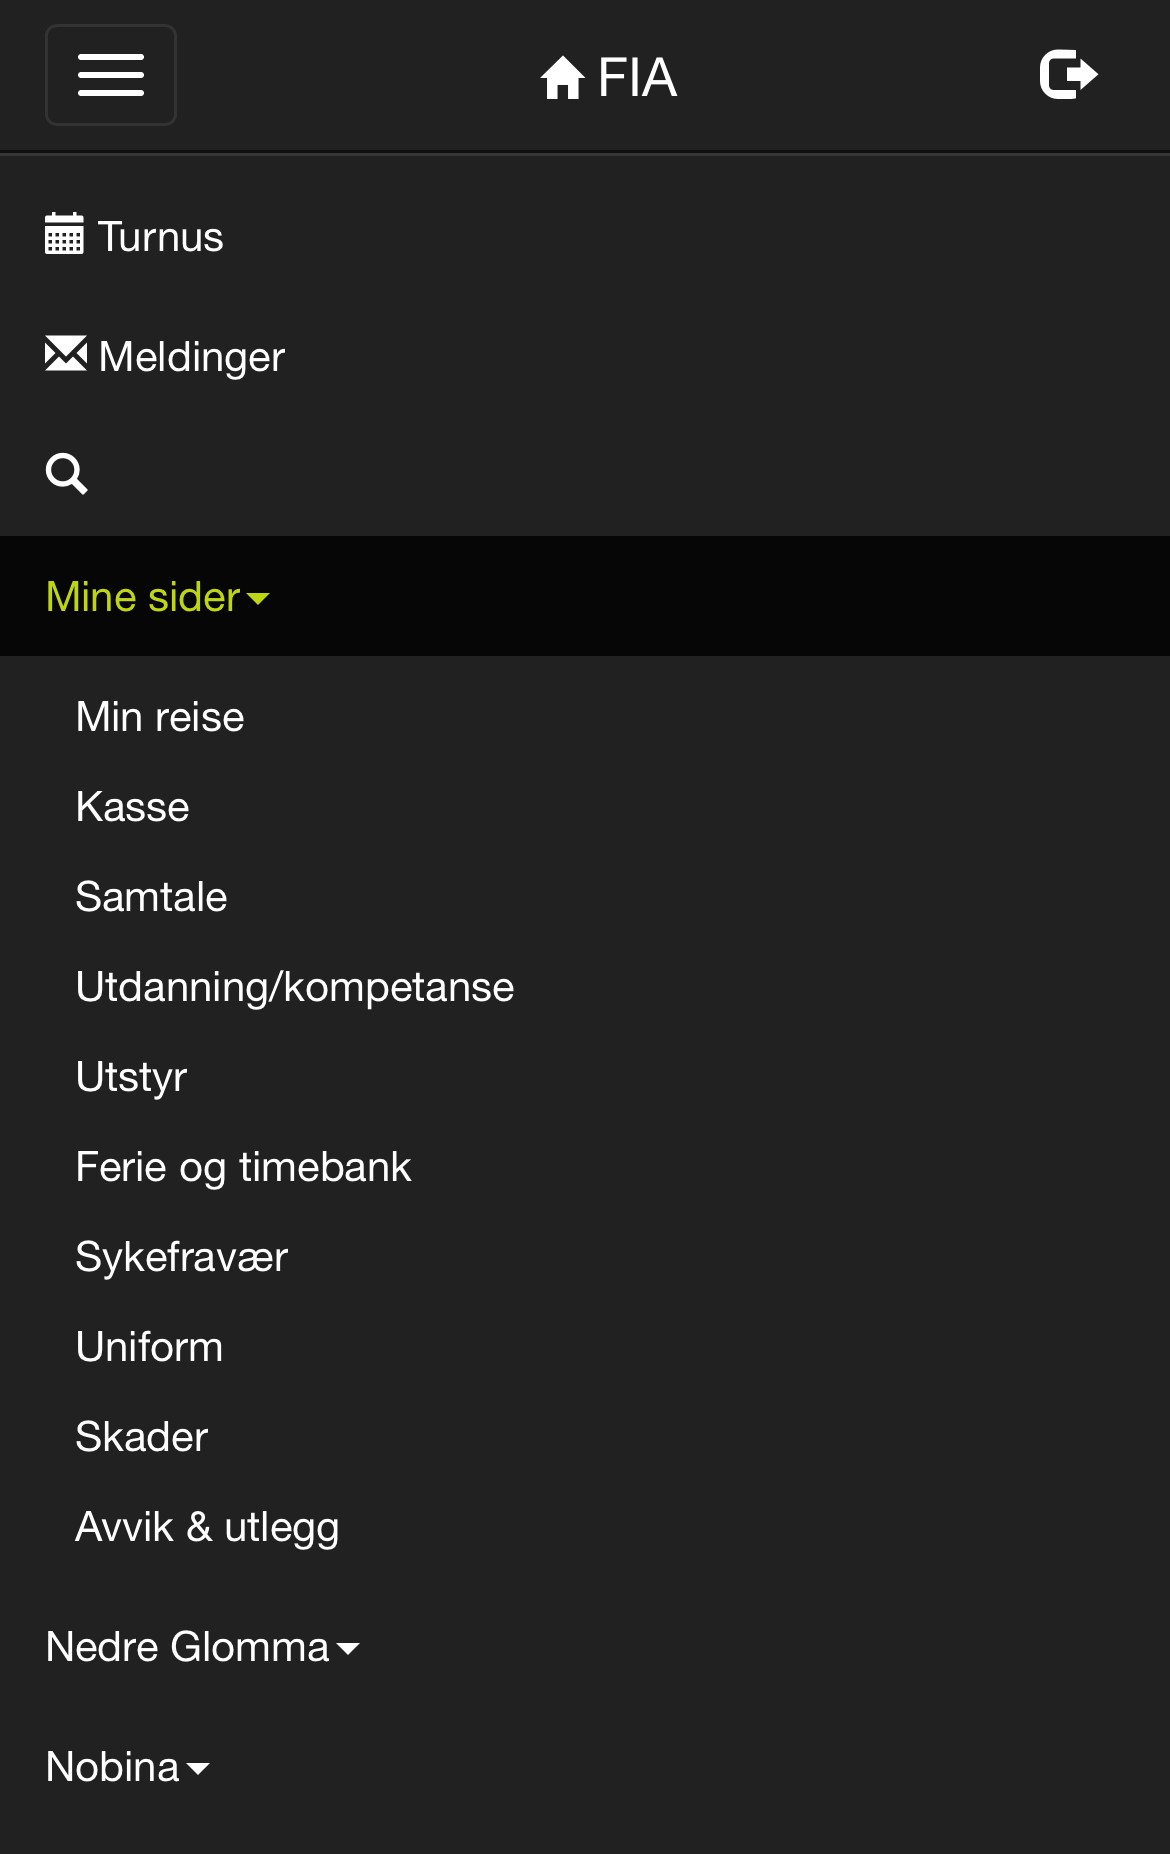1170x1854 pixels.
Task: Open Meldinger envelope icon
Action: [66, 354]
